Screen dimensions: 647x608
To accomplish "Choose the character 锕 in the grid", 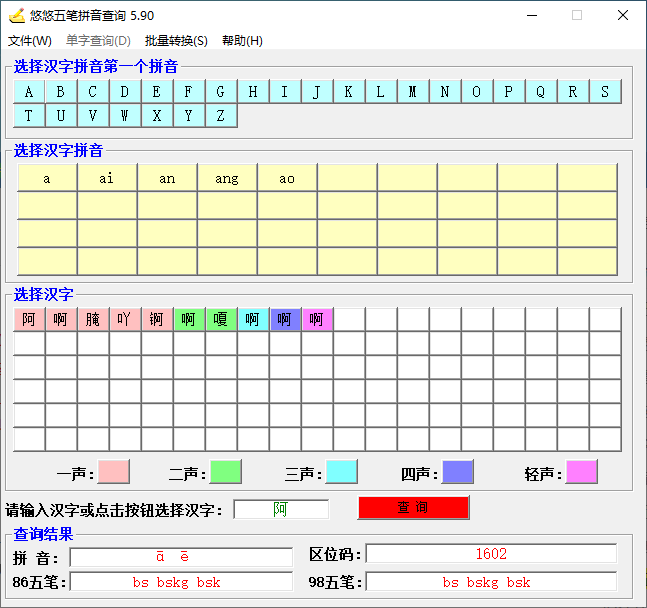I will tap(157, 319).
